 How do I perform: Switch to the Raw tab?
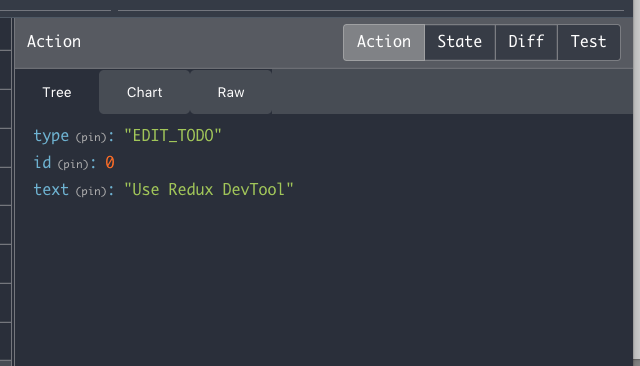[x=231, y=92]
